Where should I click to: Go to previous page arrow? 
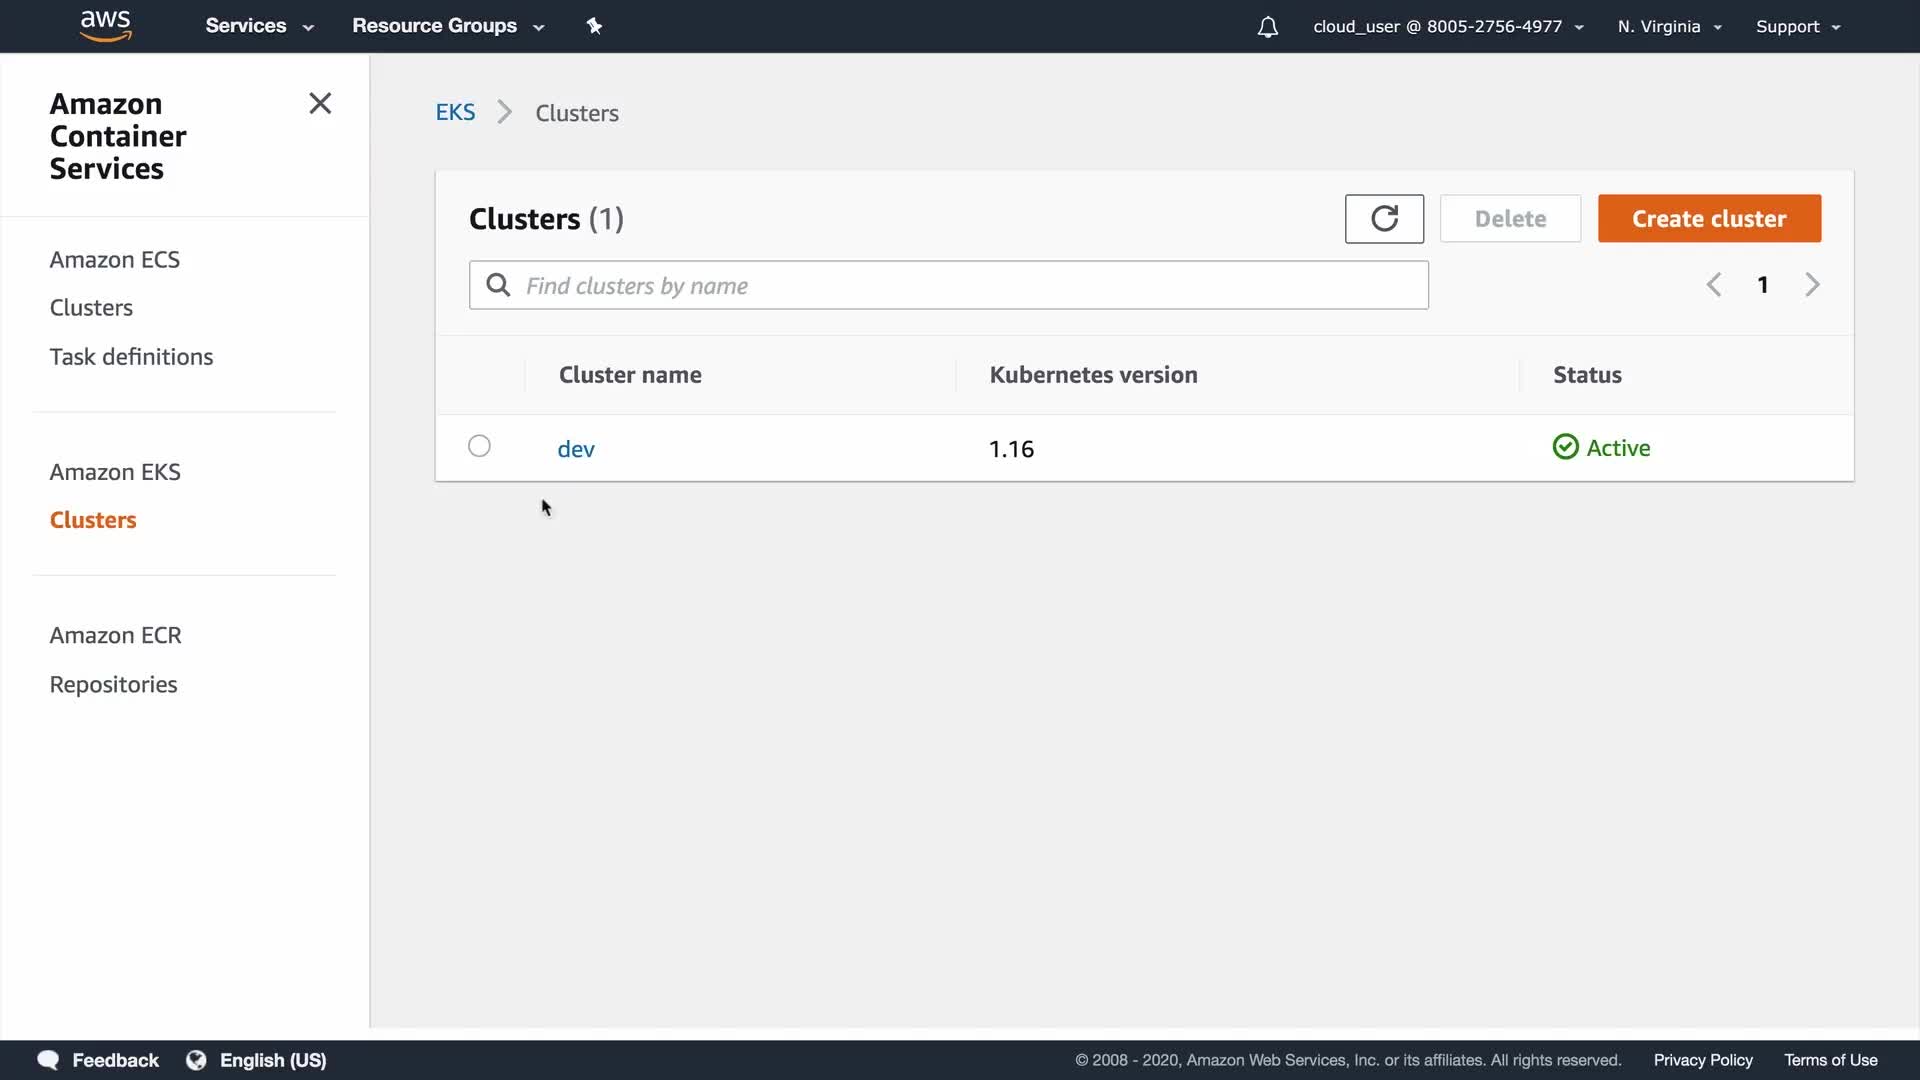coord(1714,285)
